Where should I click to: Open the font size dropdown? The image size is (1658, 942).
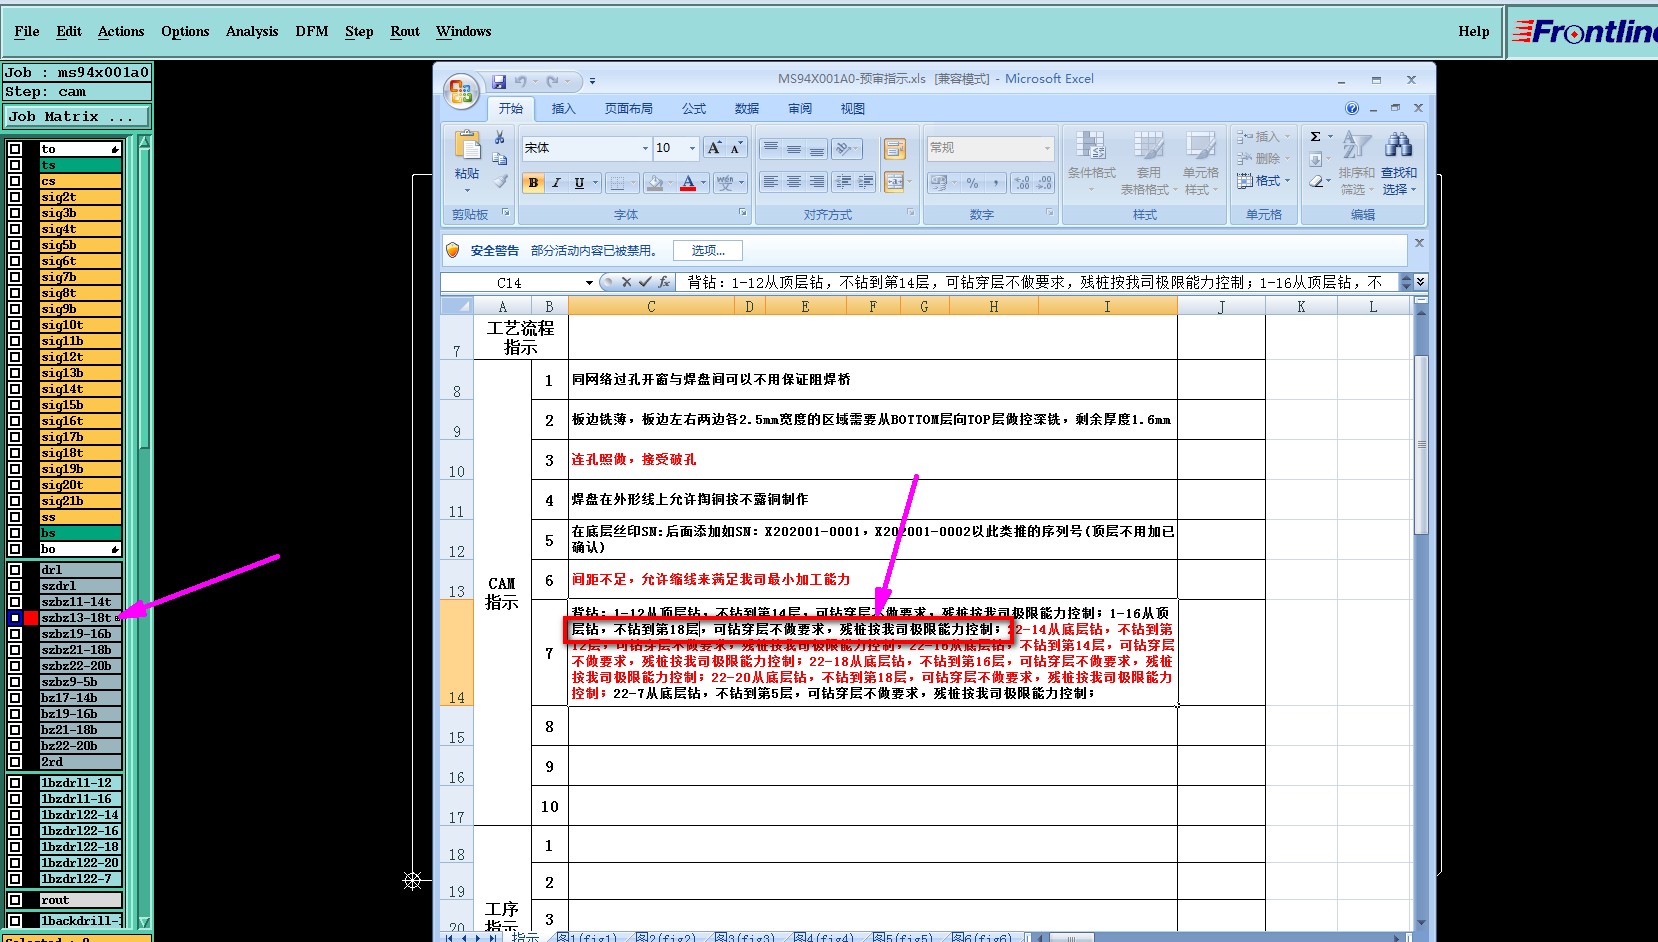pos(691,148)
